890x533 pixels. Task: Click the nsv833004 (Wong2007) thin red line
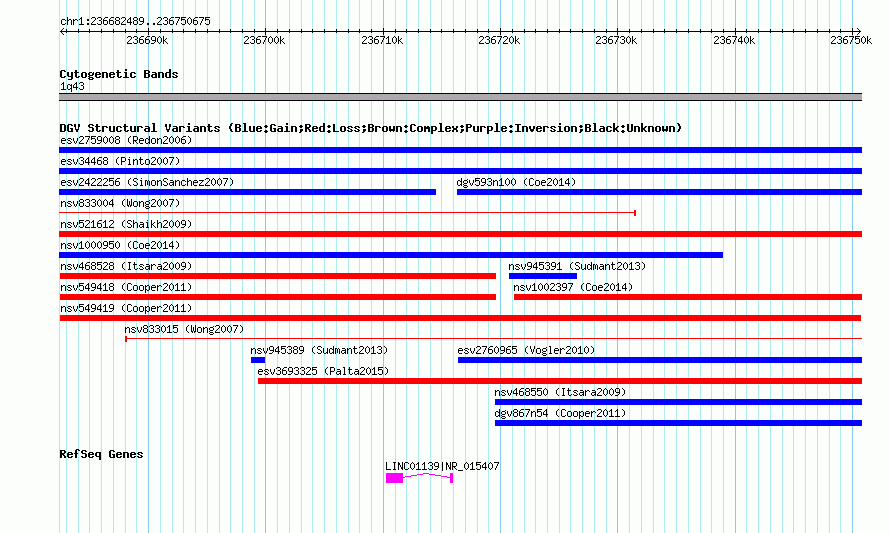347,213
